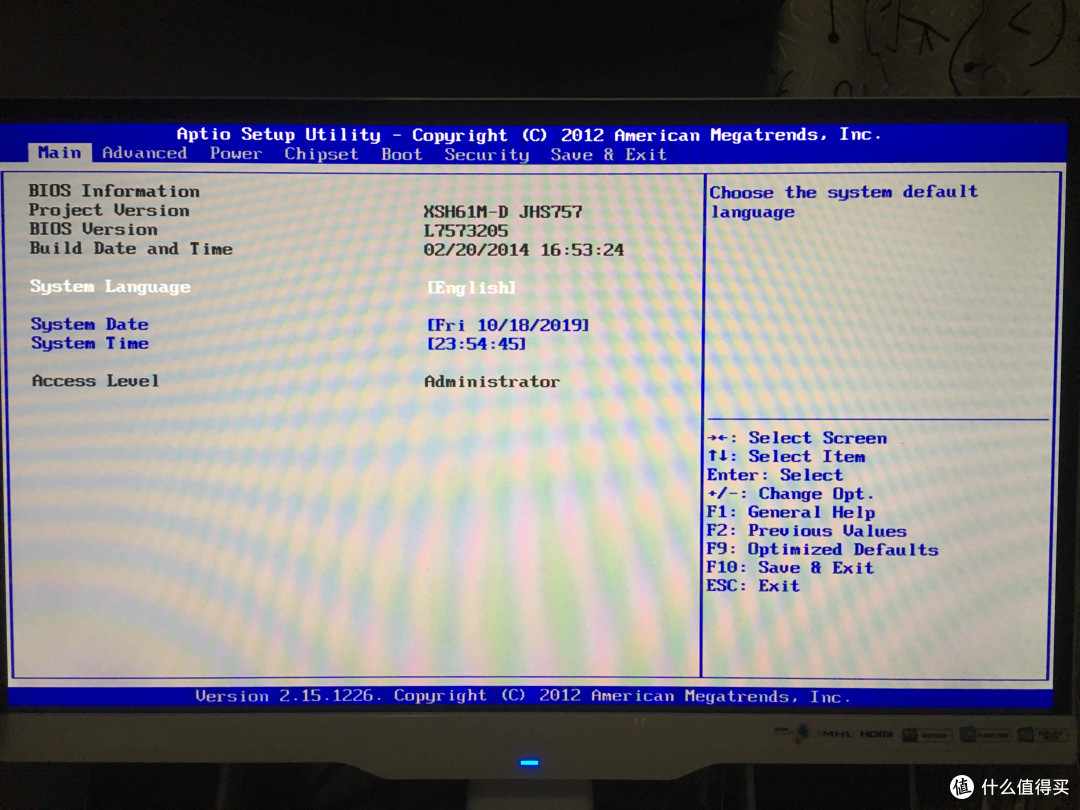Image resolution: width=1080 pixels, height=810 pixels.
Task: Click the XSH61M-D JHS757 project value
Action: (503, 212)
